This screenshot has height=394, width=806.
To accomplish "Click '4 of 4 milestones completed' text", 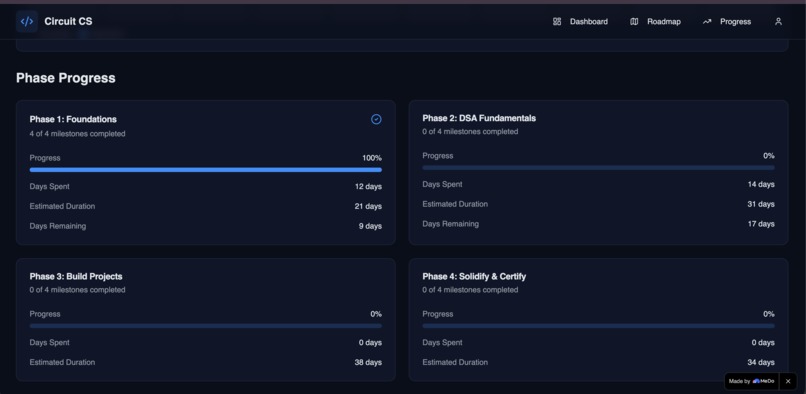I will coord(78,134).
